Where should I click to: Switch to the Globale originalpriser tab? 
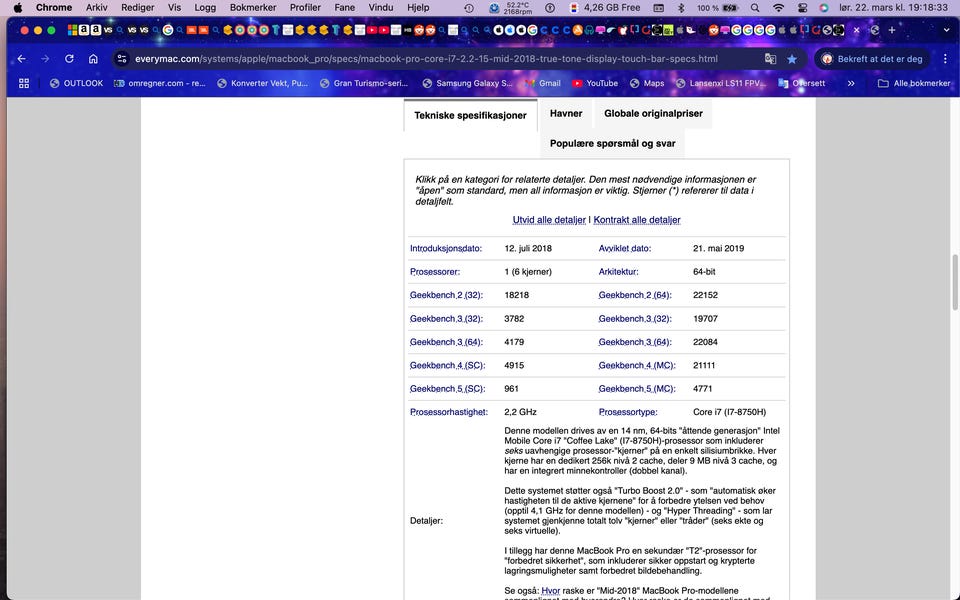pyautogui.click(x=653, y=113)
